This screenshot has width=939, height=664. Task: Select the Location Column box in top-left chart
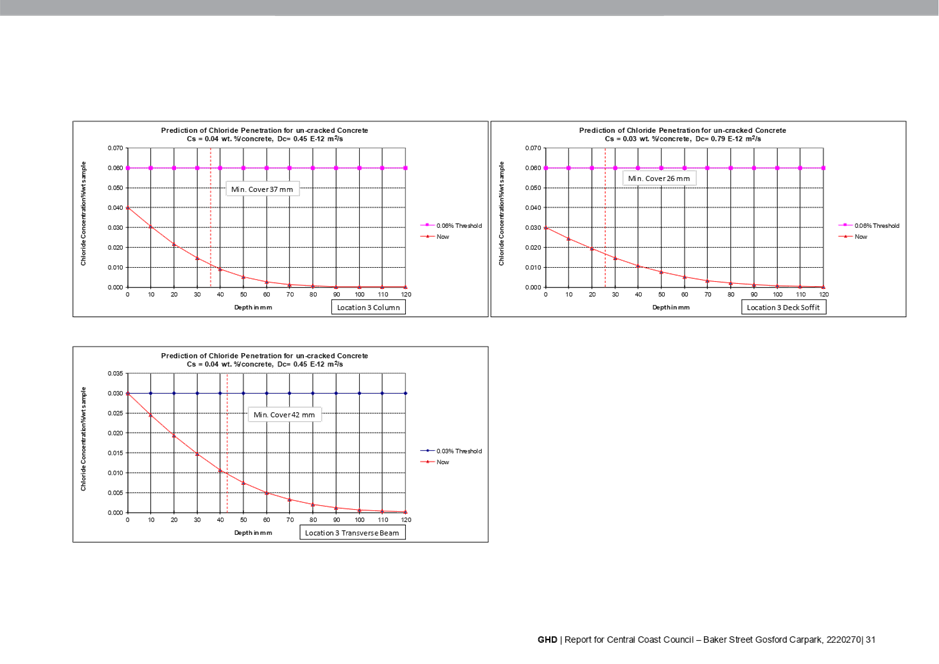tap(369, 308)
